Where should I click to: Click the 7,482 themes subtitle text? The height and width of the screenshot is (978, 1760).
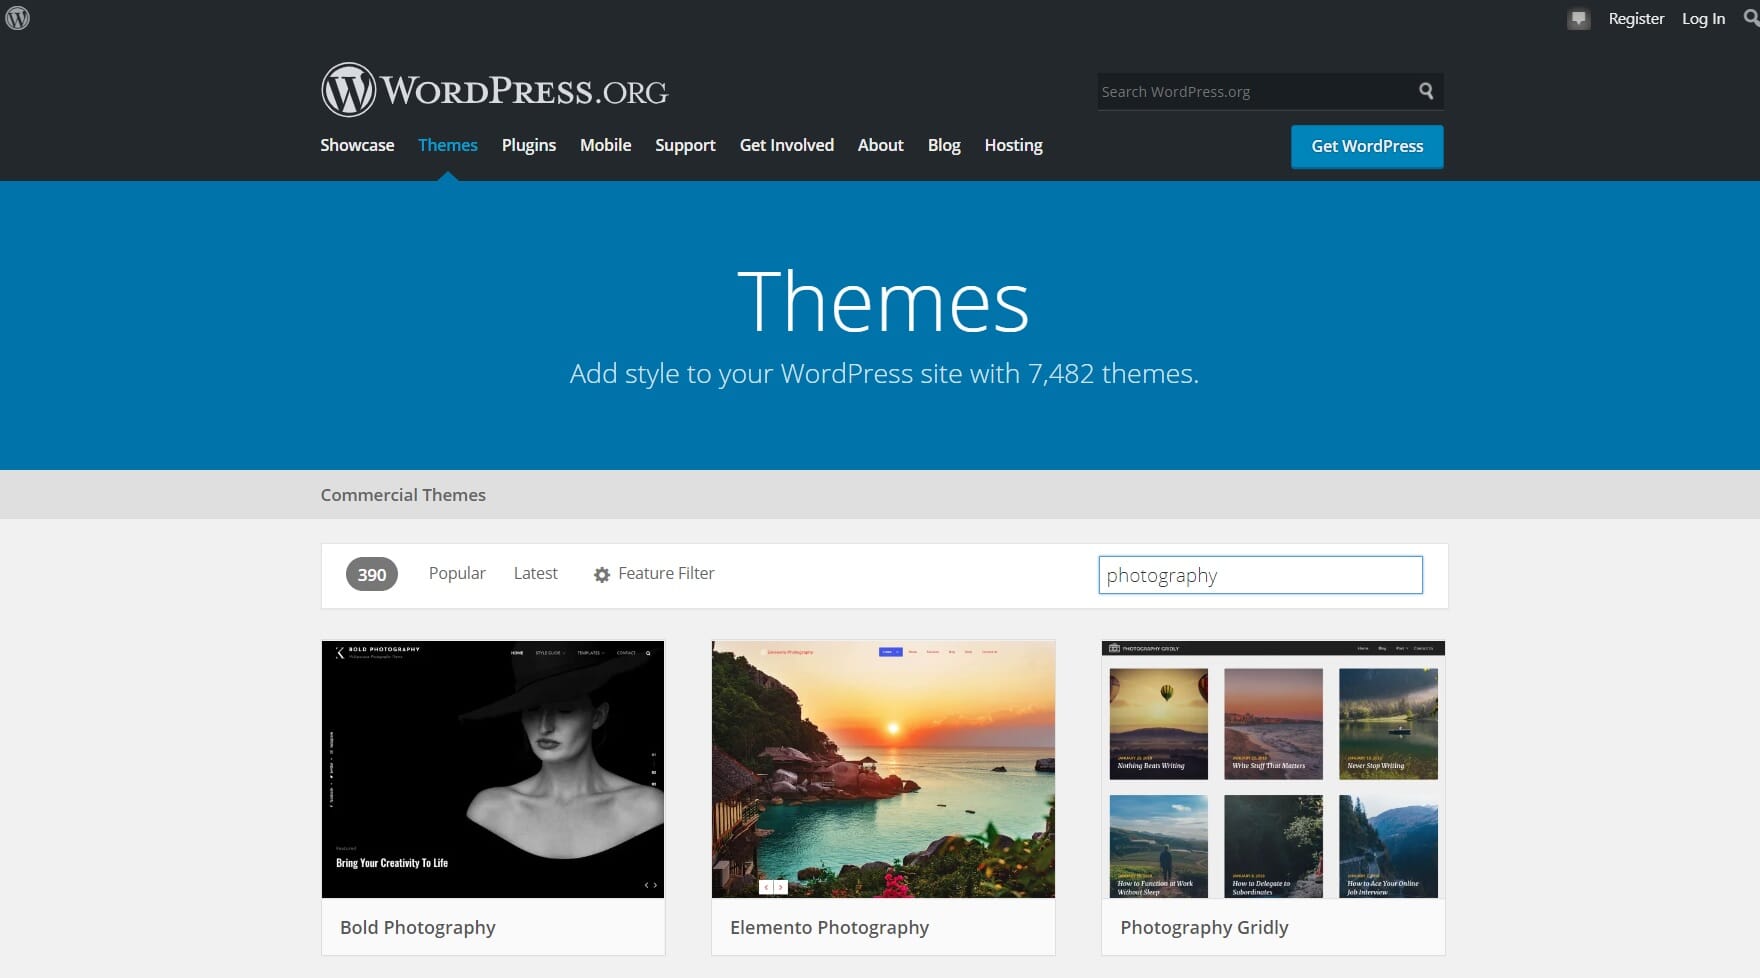tap(884, 374)
